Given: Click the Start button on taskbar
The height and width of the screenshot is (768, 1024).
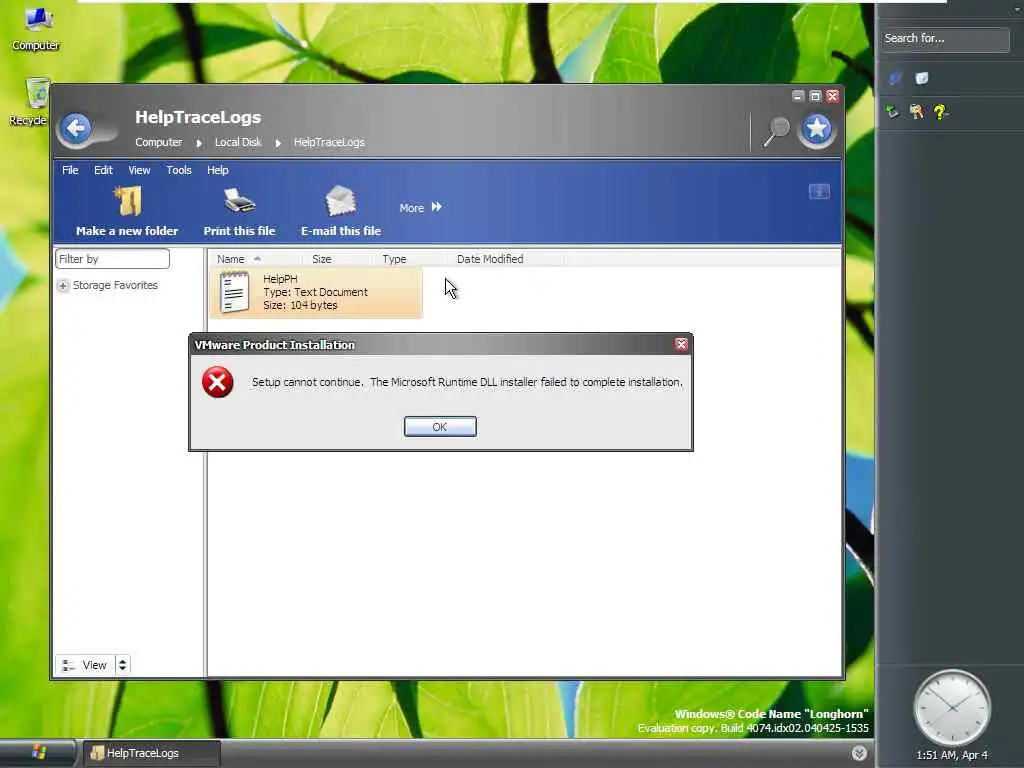Looking at the screenshot, I should (38, 752).
